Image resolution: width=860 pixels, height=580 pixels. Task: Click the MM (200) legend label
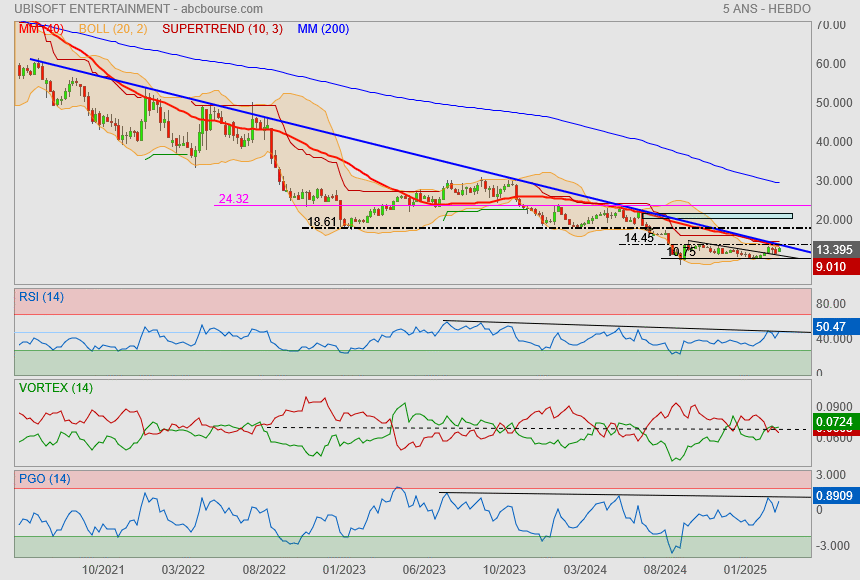click(x=323, y=29)
